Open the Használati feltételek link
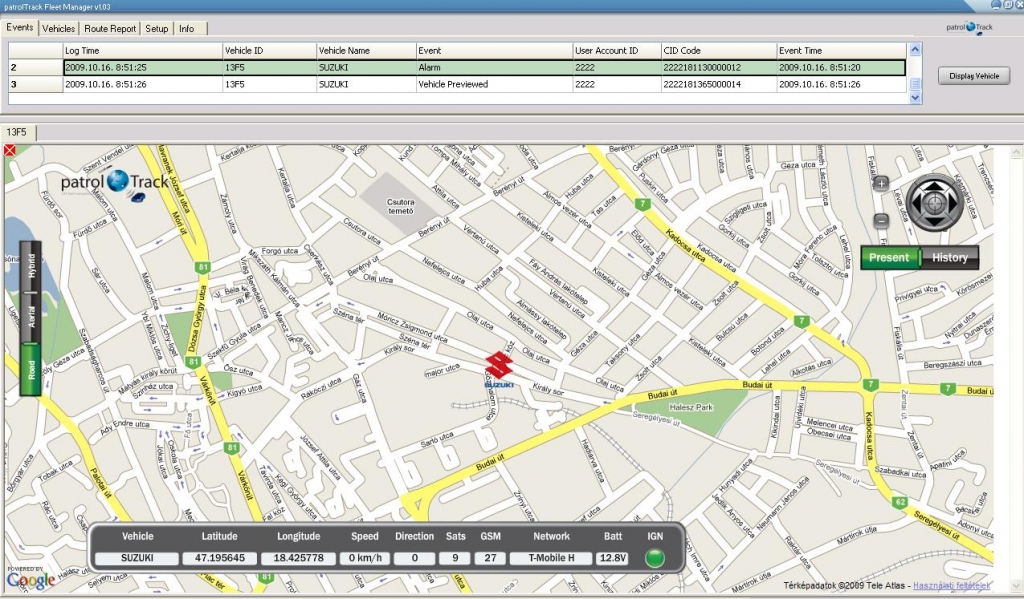Screen dimensions: 1024x599 [951, 584]
